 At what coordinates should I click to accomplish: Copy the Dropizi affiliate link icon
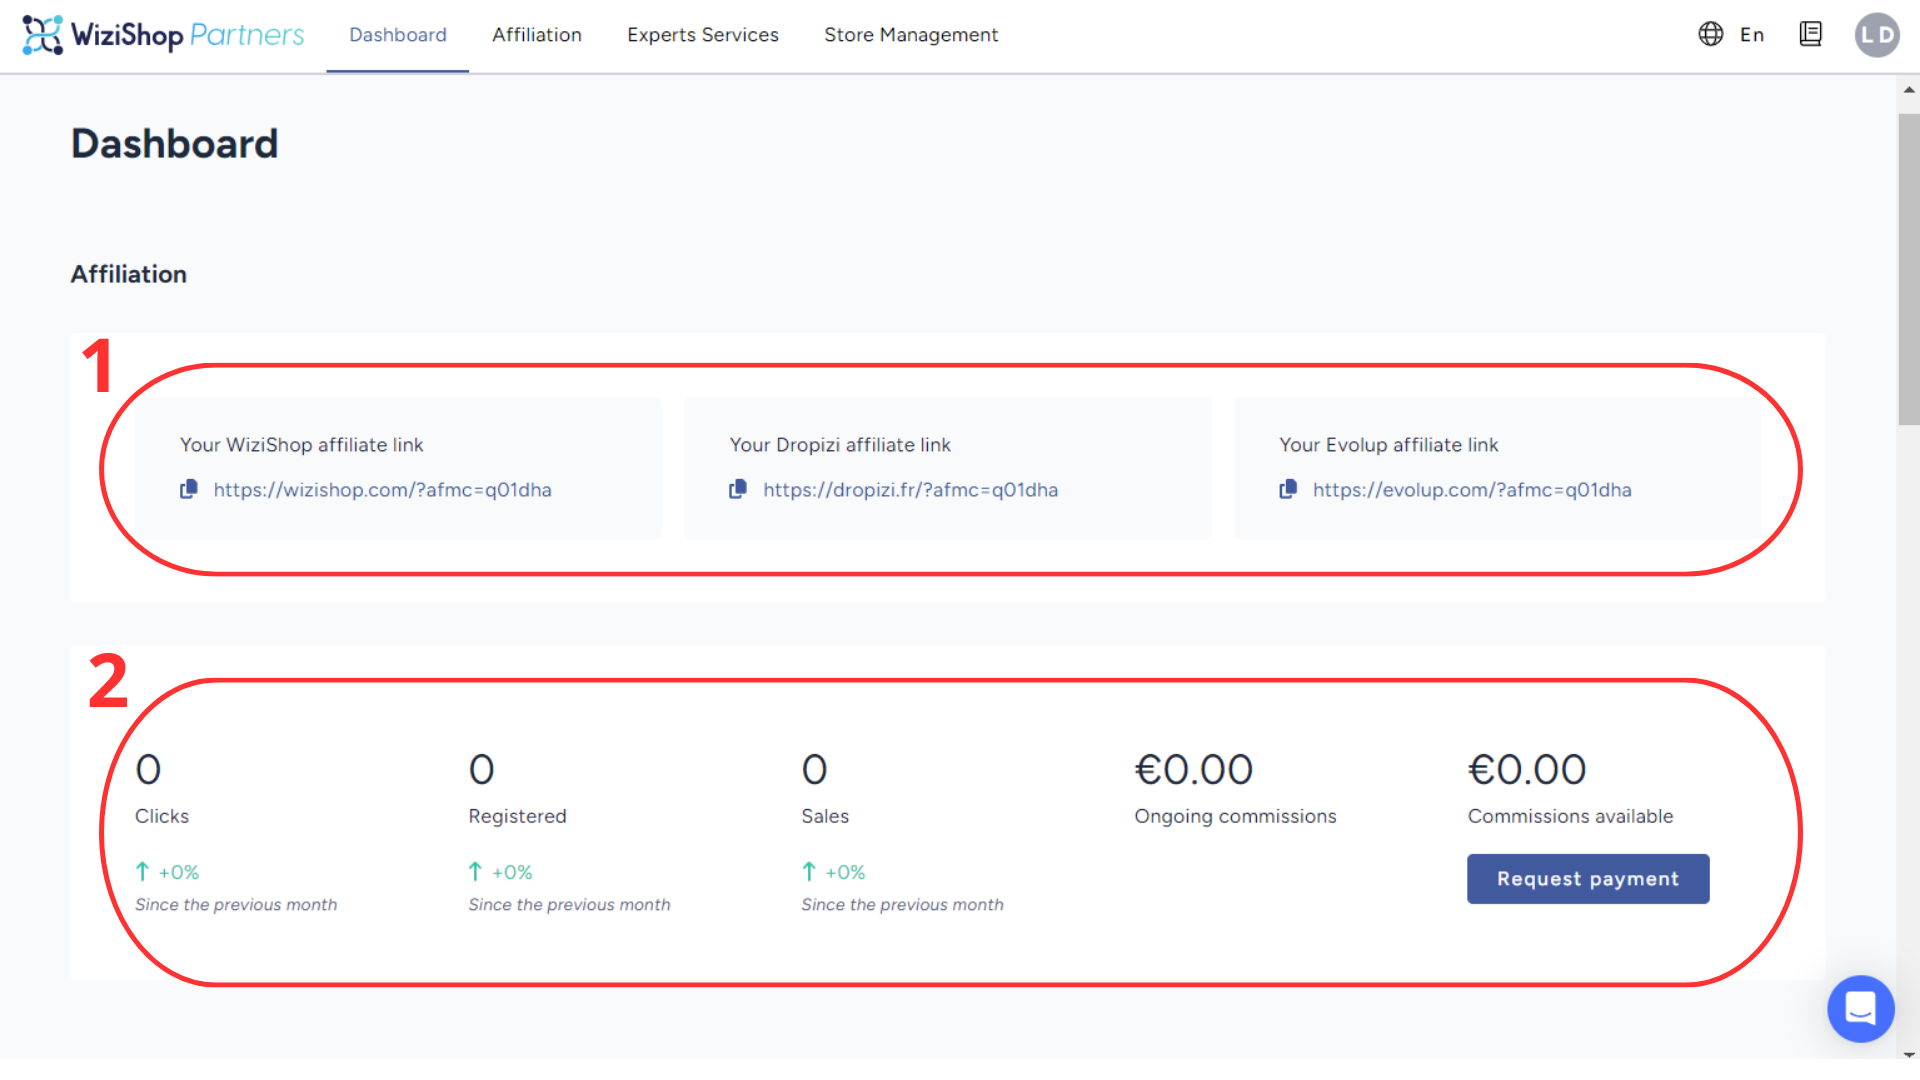(x=738, y=489)
